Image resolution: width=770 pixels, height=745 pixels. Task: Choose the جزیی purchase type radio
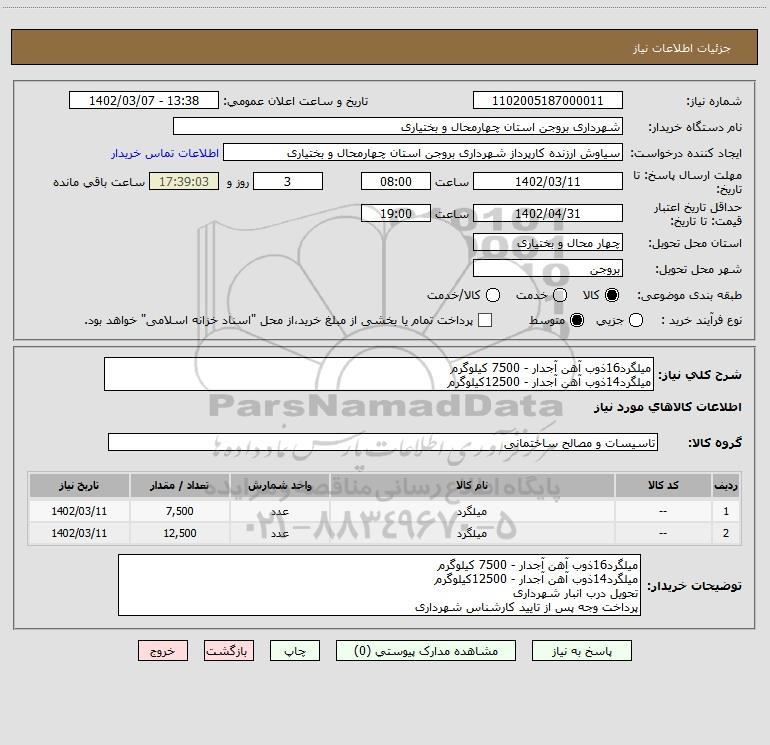(636, 320)
